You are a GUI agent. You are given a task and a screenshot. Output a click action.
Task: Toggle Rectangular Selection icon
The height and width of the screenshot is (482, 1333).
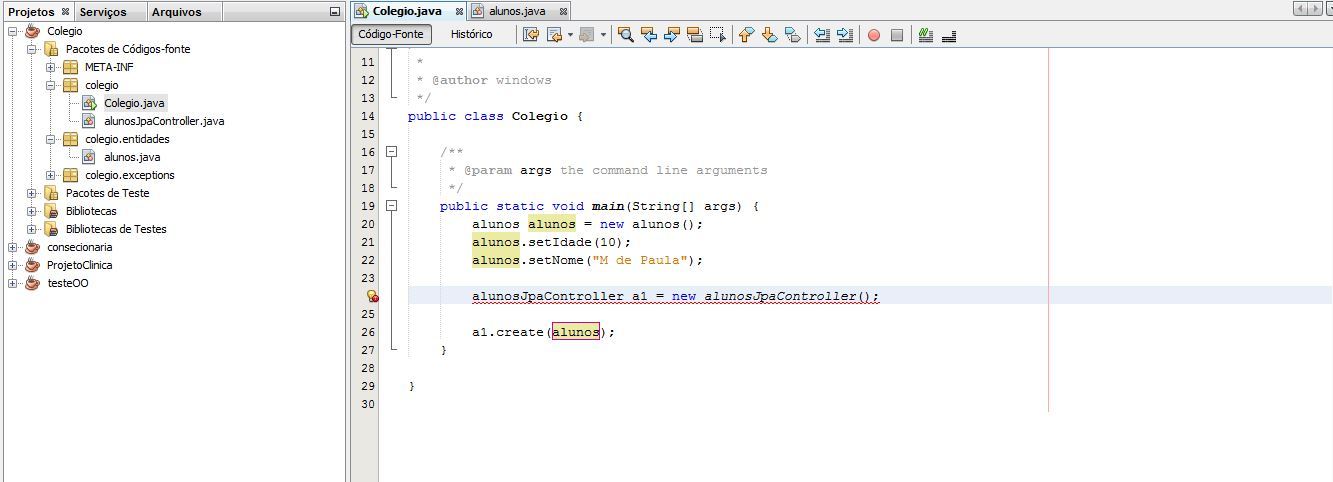click(718, 35)
